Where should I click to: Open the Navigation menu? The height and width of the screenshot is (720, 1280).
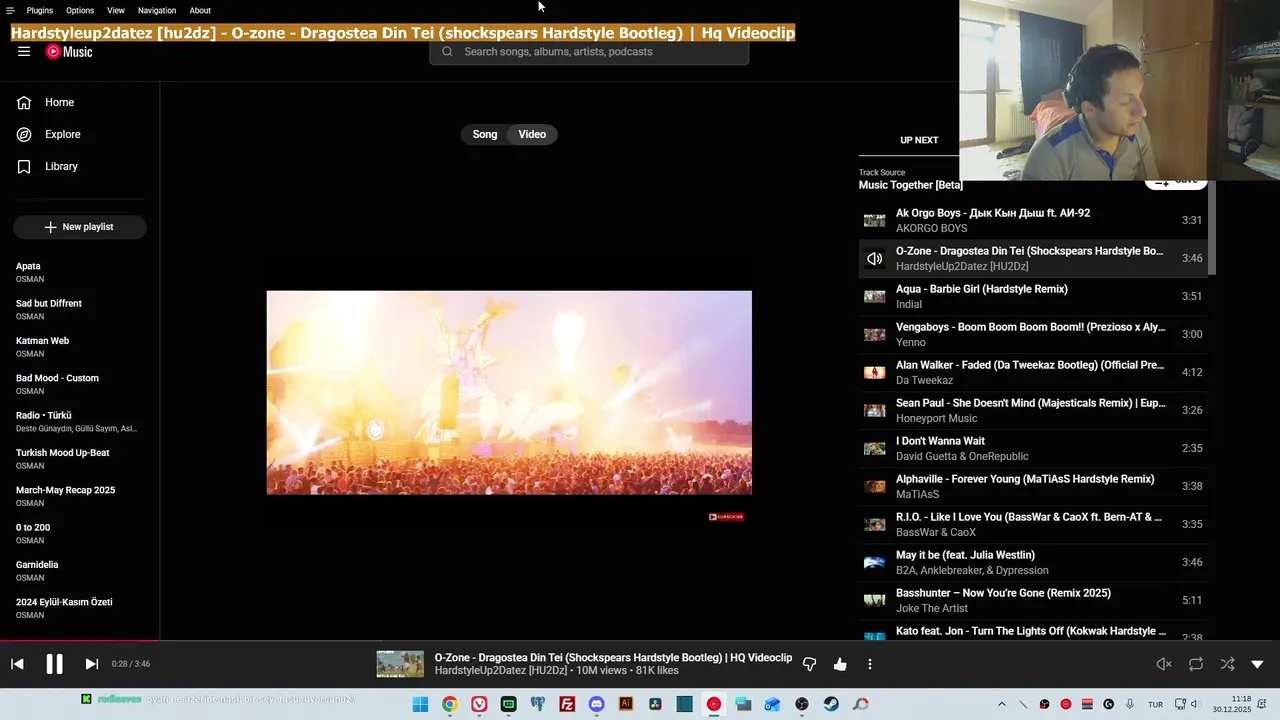pyautogui.click(x=157, y=10)
